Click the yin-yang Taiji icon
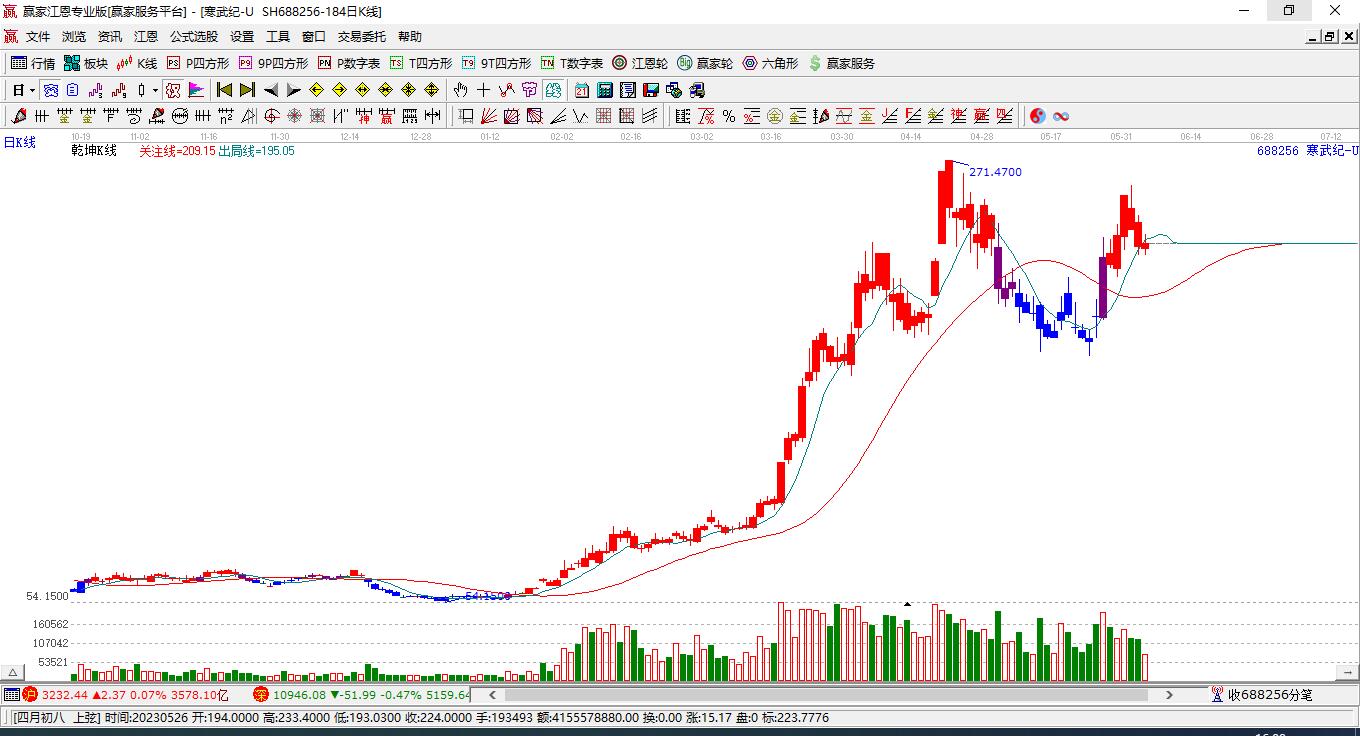The width and height of the screenshot is (1360, 736). coord(1038,116)
